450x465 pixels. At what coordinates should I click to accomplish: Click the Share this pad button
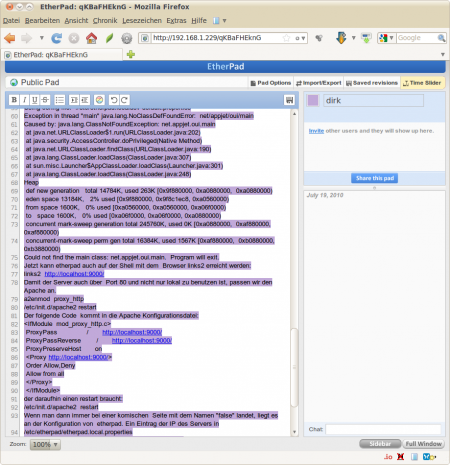[374, 178]
